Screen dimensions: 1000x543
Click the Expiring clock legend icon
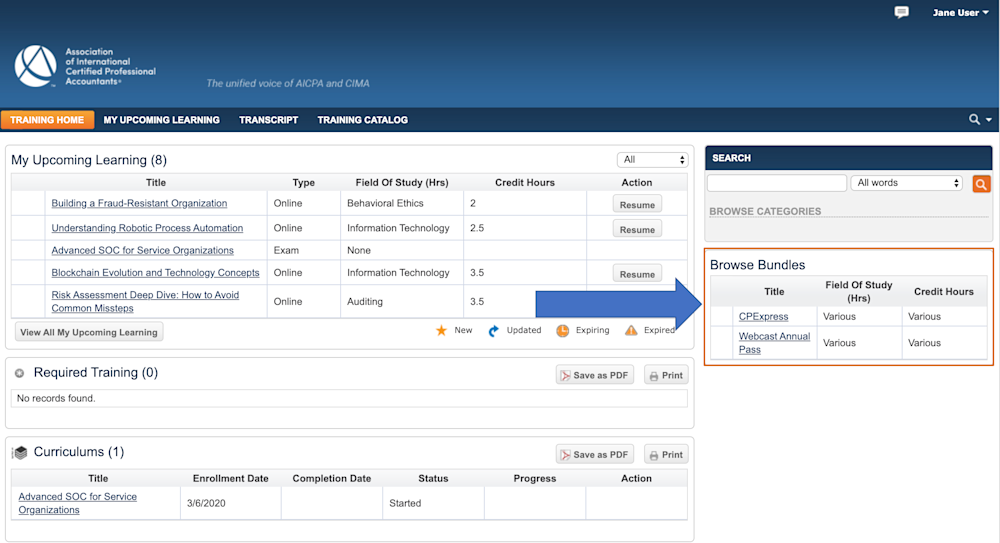(x=562, y=331)
